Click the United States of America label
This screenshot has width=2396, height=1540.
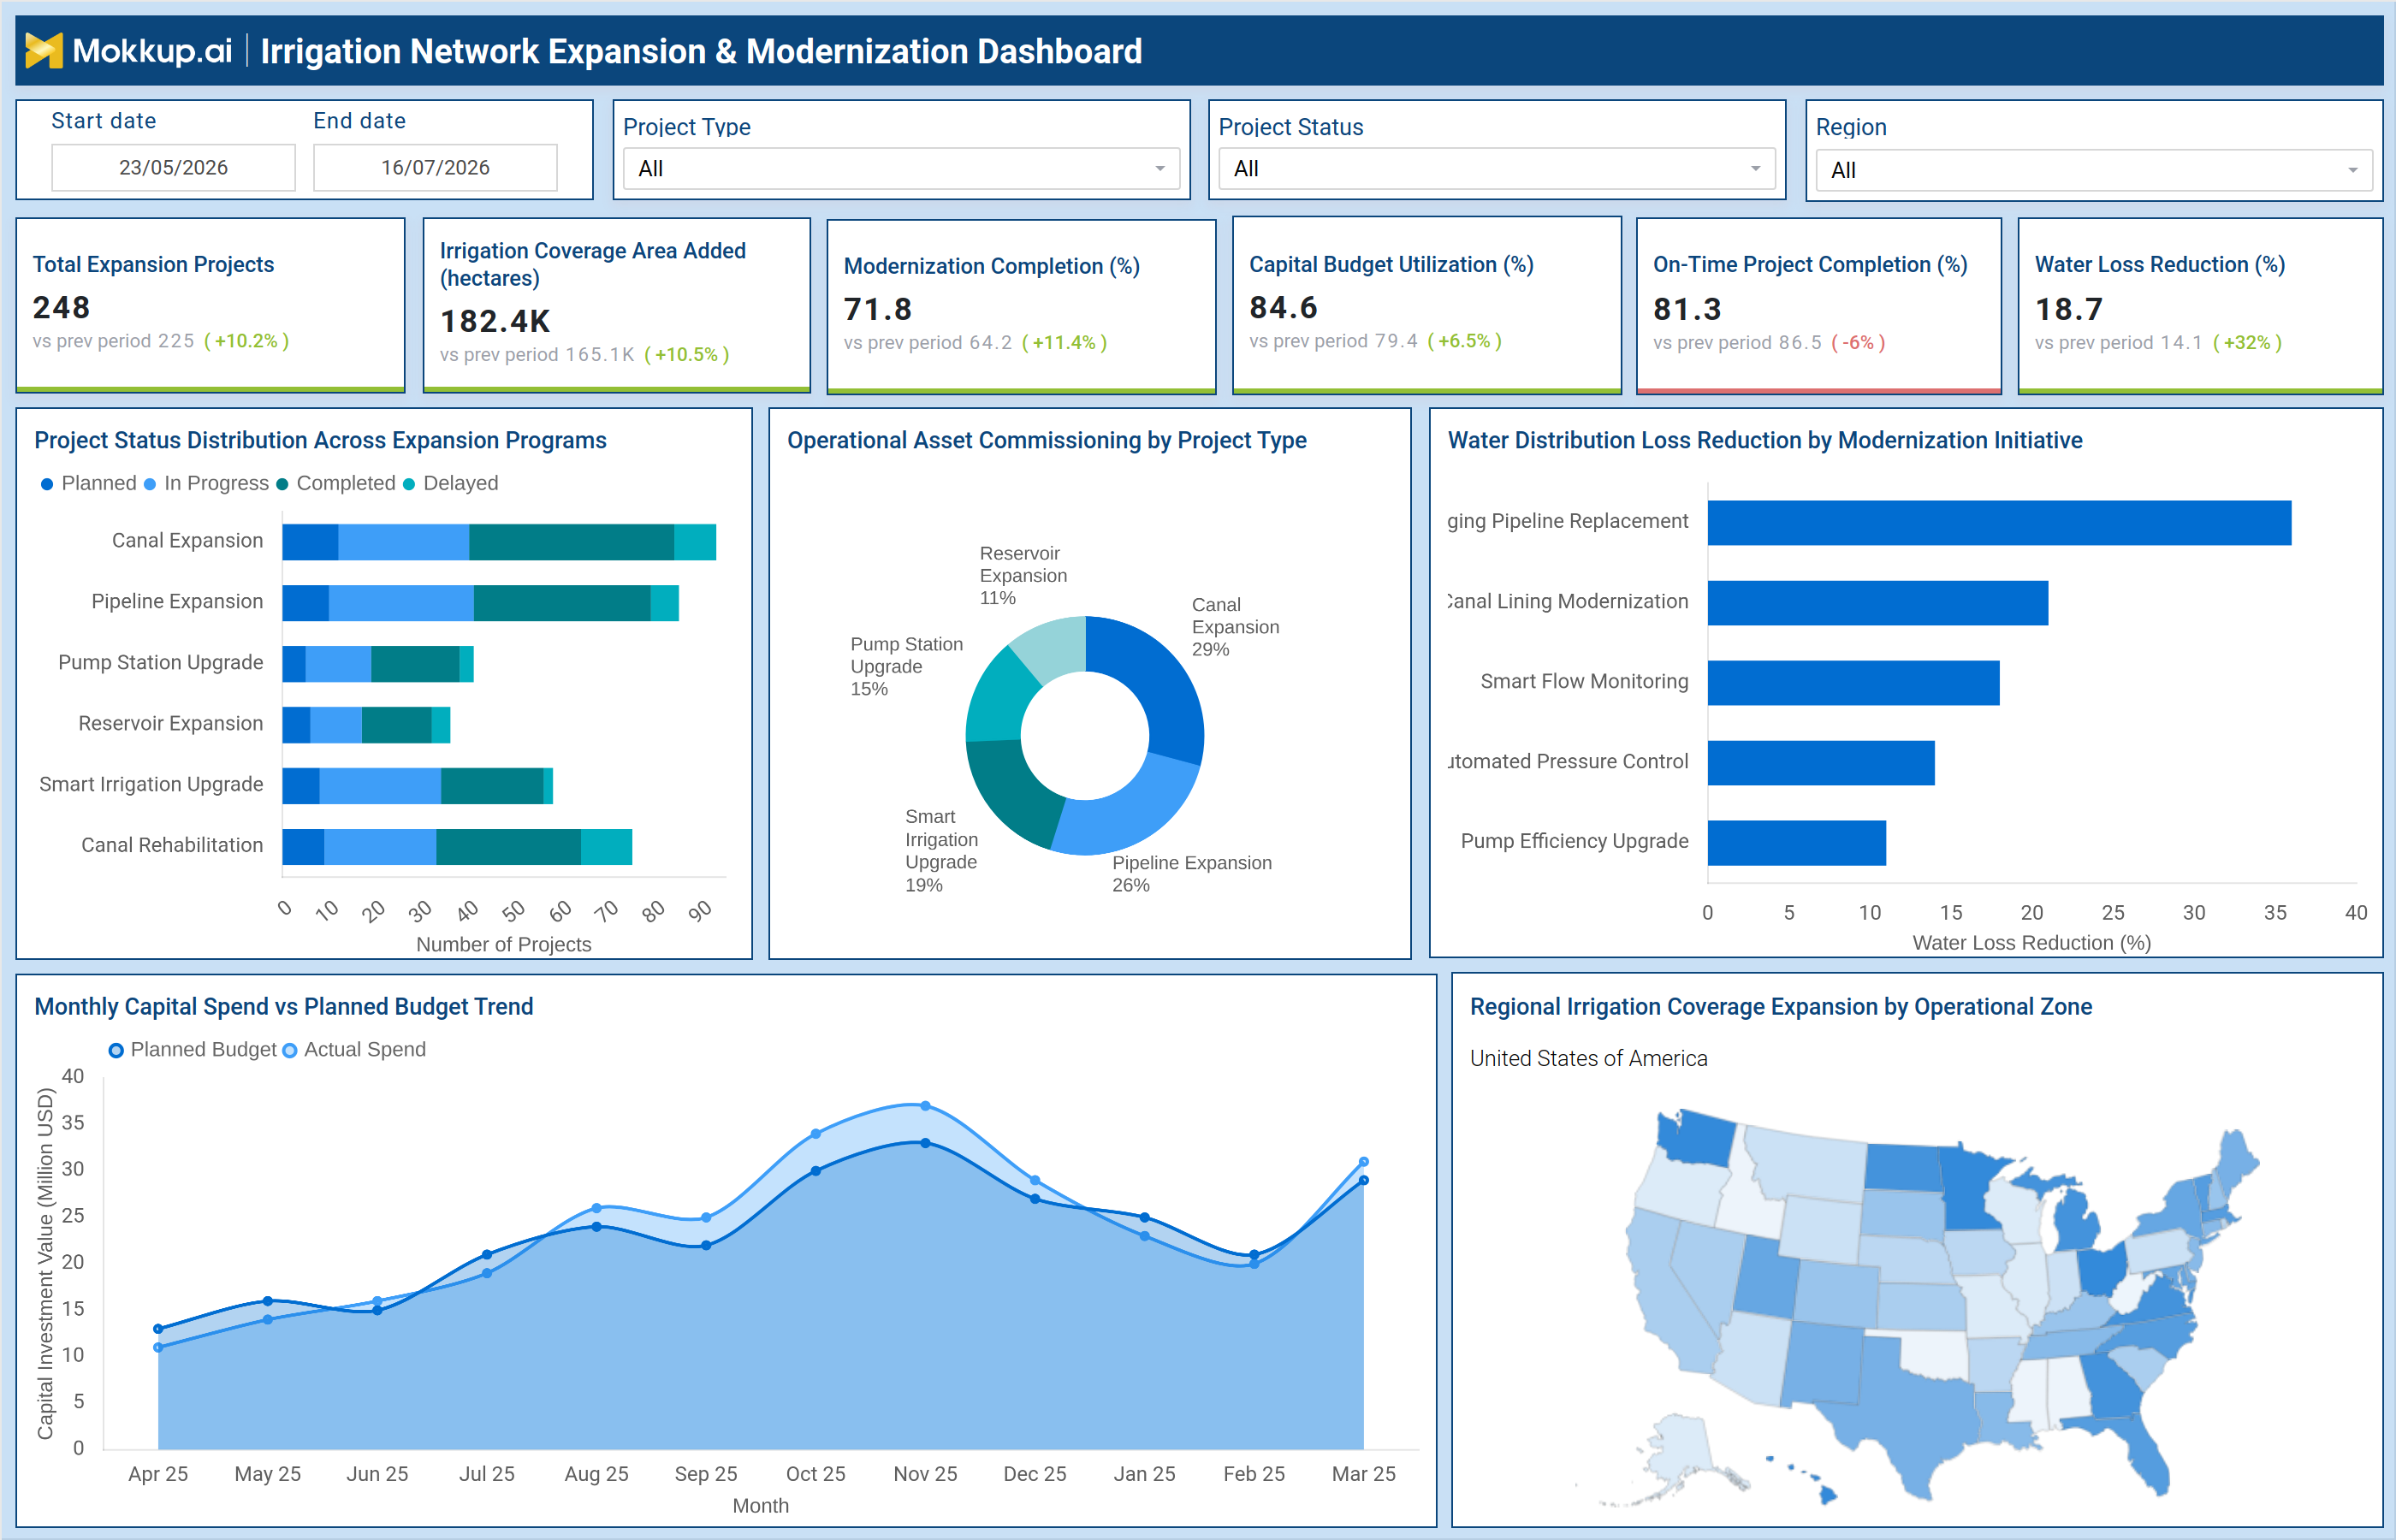click(x=1588, y=1059)
